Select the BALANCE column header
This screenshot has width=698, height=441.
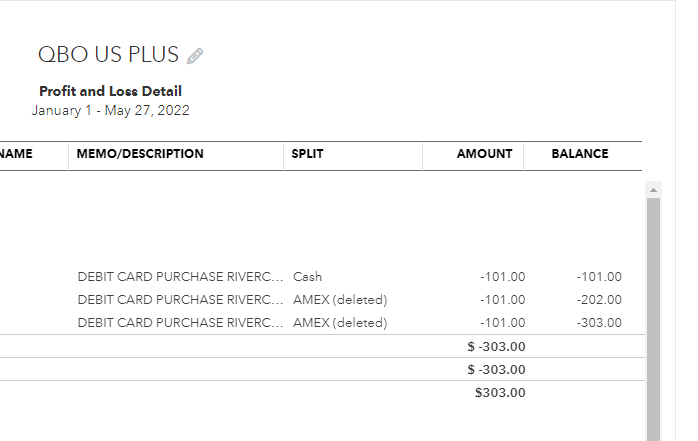click(x=579, y=154)
